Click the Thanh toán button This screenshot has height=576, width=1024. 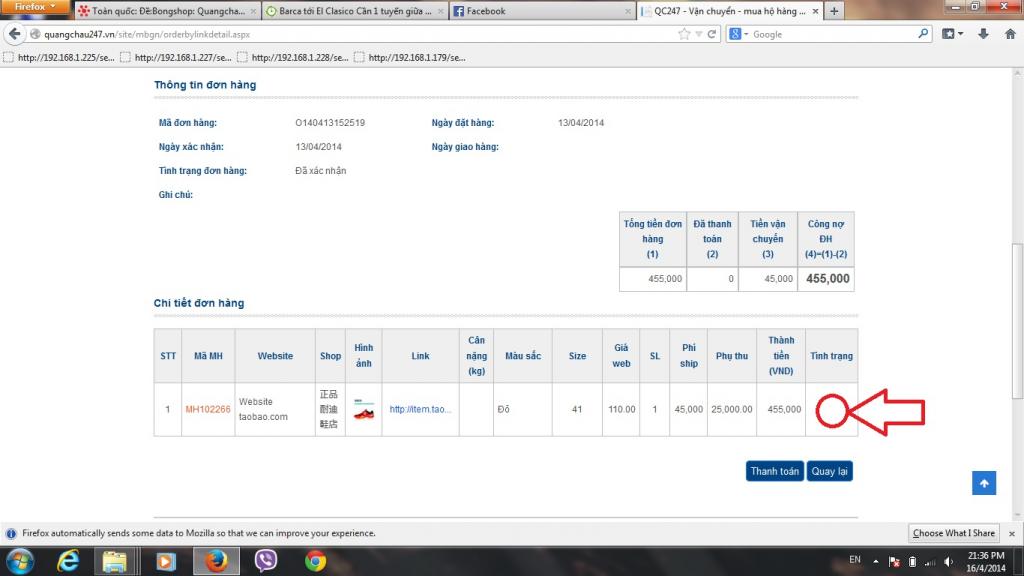tap(775, 471)
